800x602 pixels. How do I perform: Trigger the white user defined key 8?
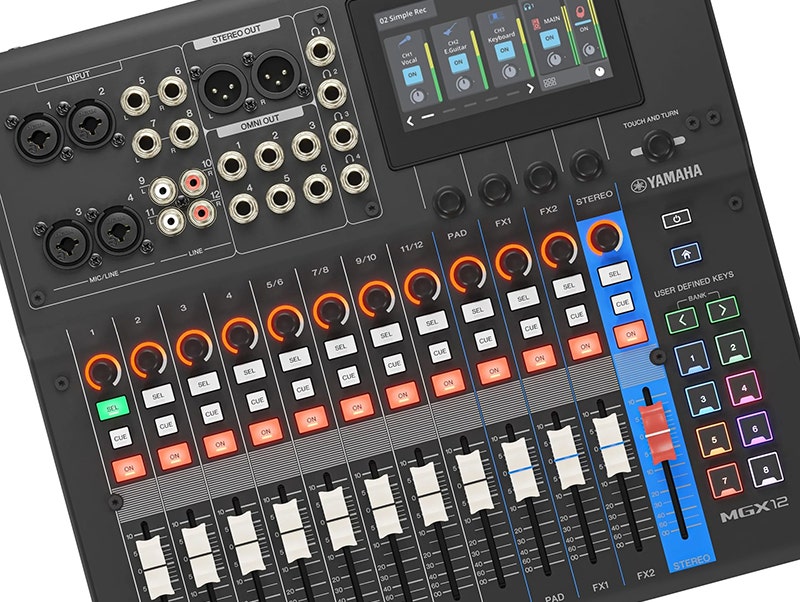766,469
